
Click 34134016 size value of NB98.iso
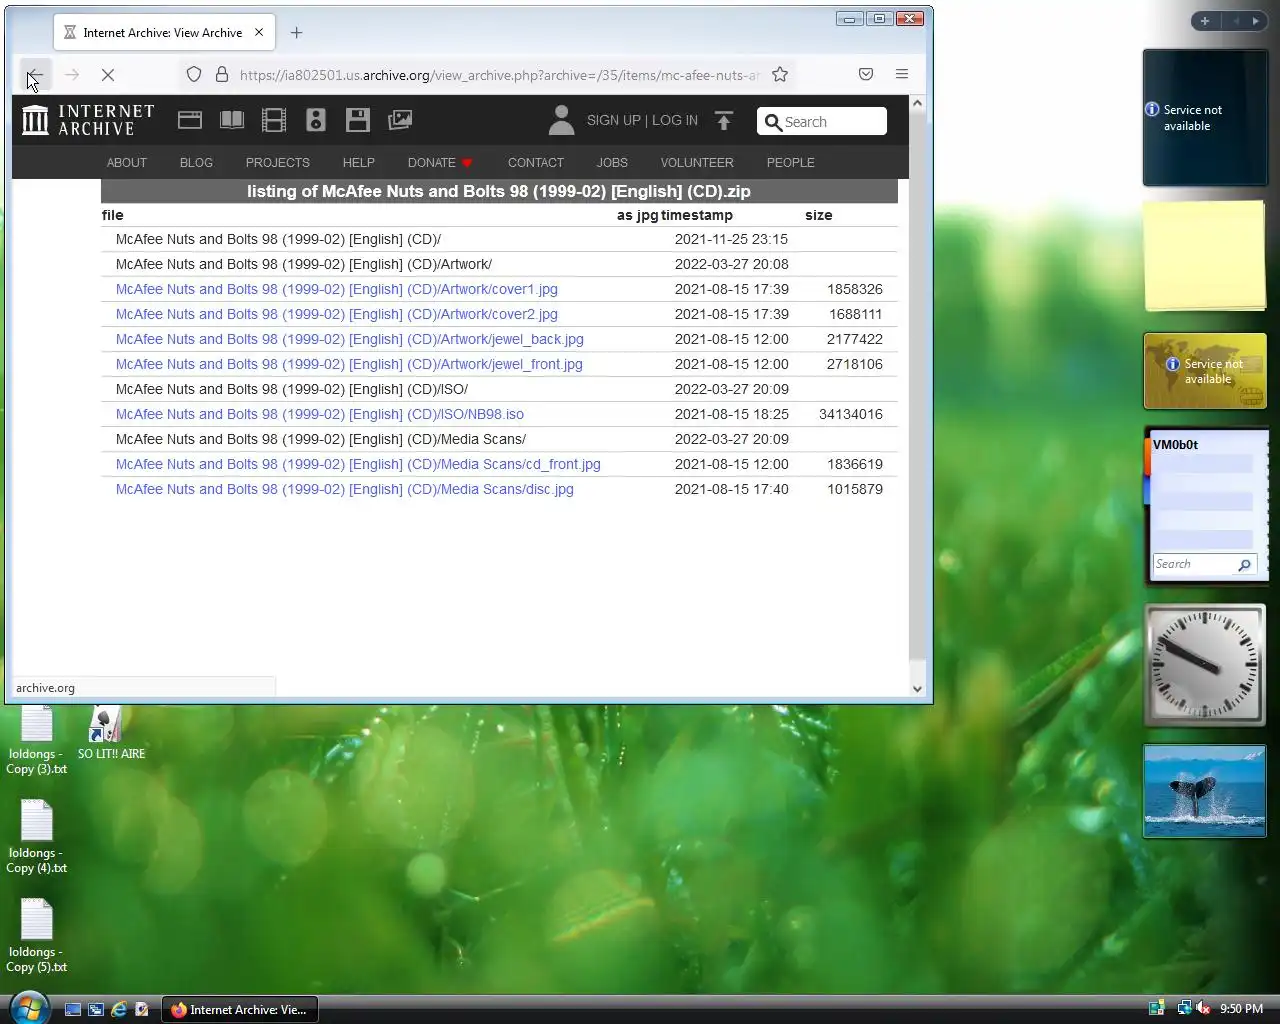click(851, 414)
